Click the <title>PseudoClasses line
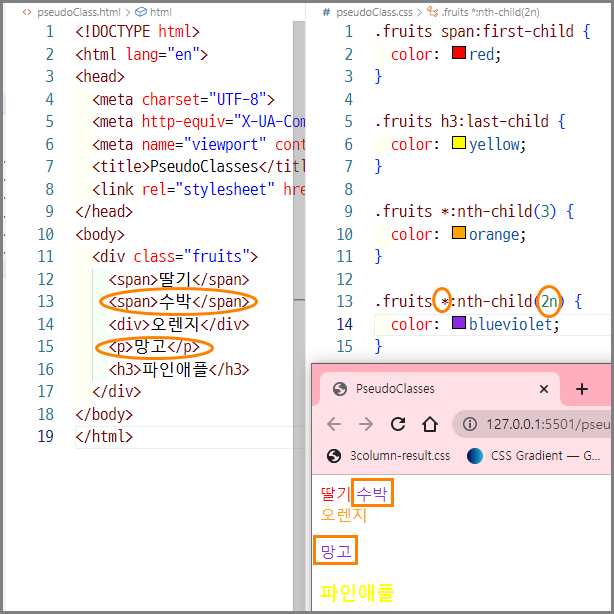Screen dimensions: 614x614 point(199,166)
